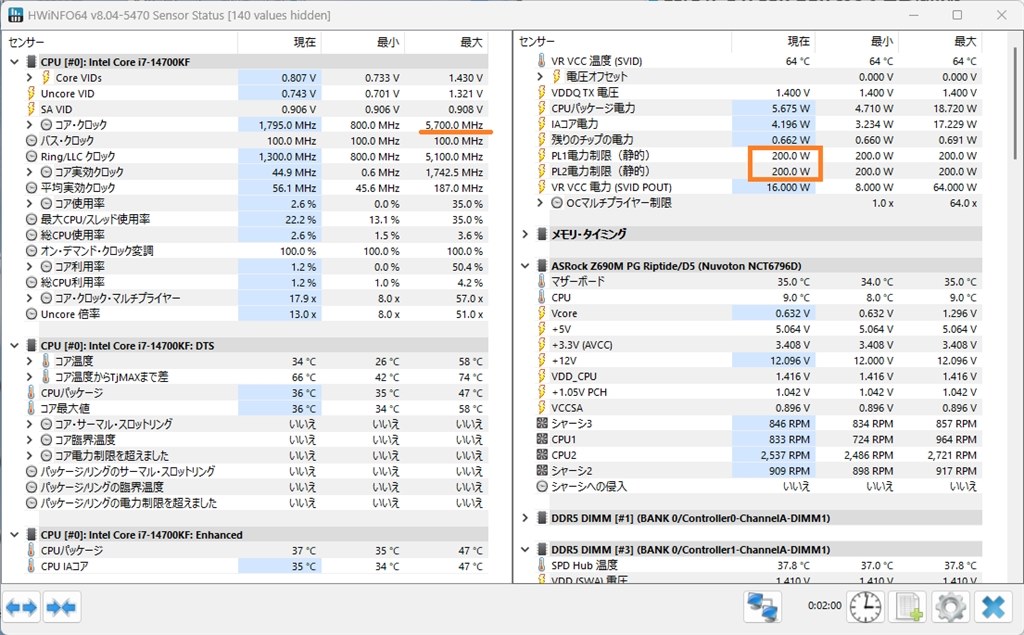
Task: Collapse the CPU [#0] Intel Core i7-14700KF group
Action: (x=14, y=62)
